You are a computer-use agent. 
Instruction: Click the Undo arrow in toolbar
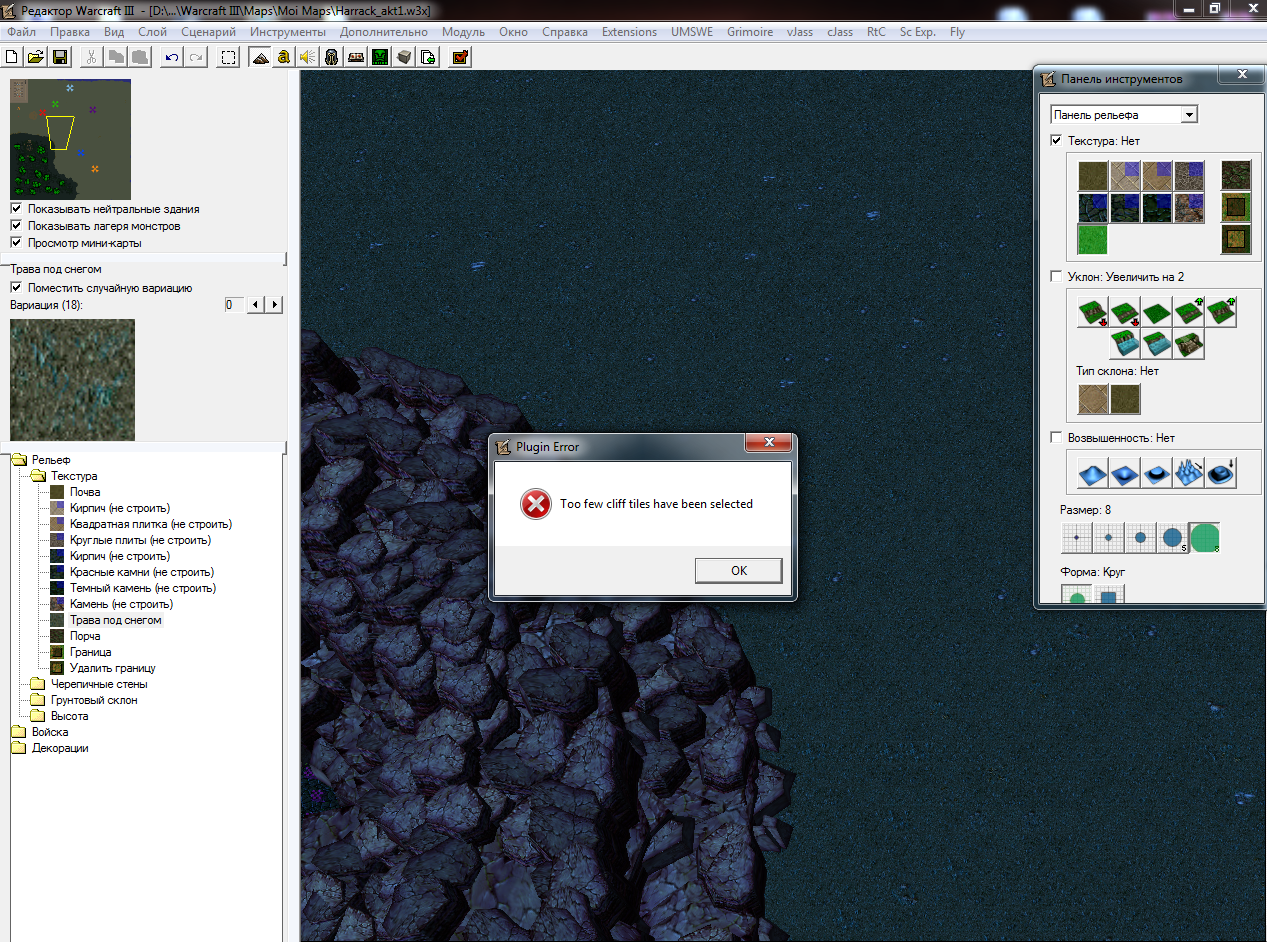tap(172, 57)
